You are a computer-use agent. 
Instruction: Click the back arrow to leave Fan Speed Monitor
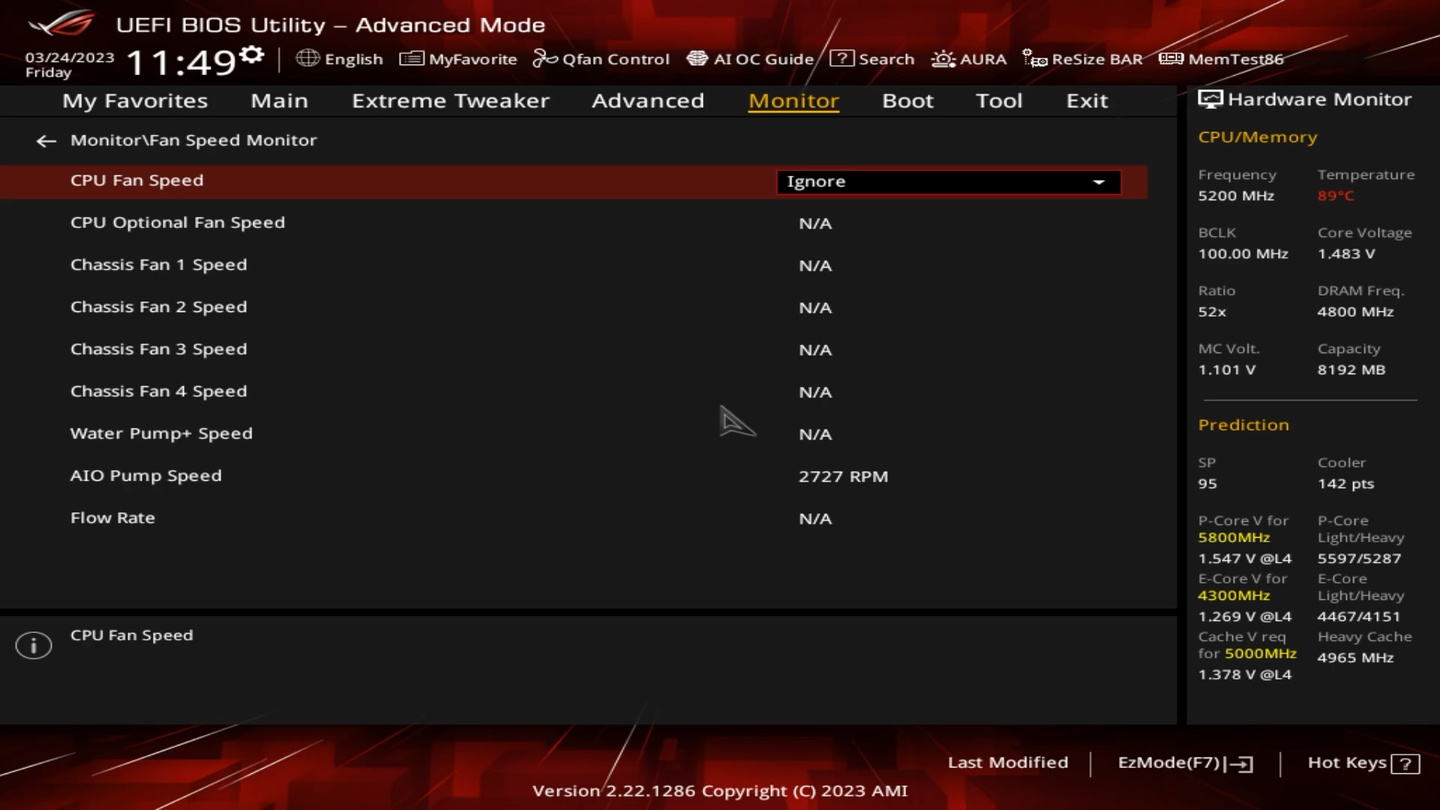pos(45,140)
